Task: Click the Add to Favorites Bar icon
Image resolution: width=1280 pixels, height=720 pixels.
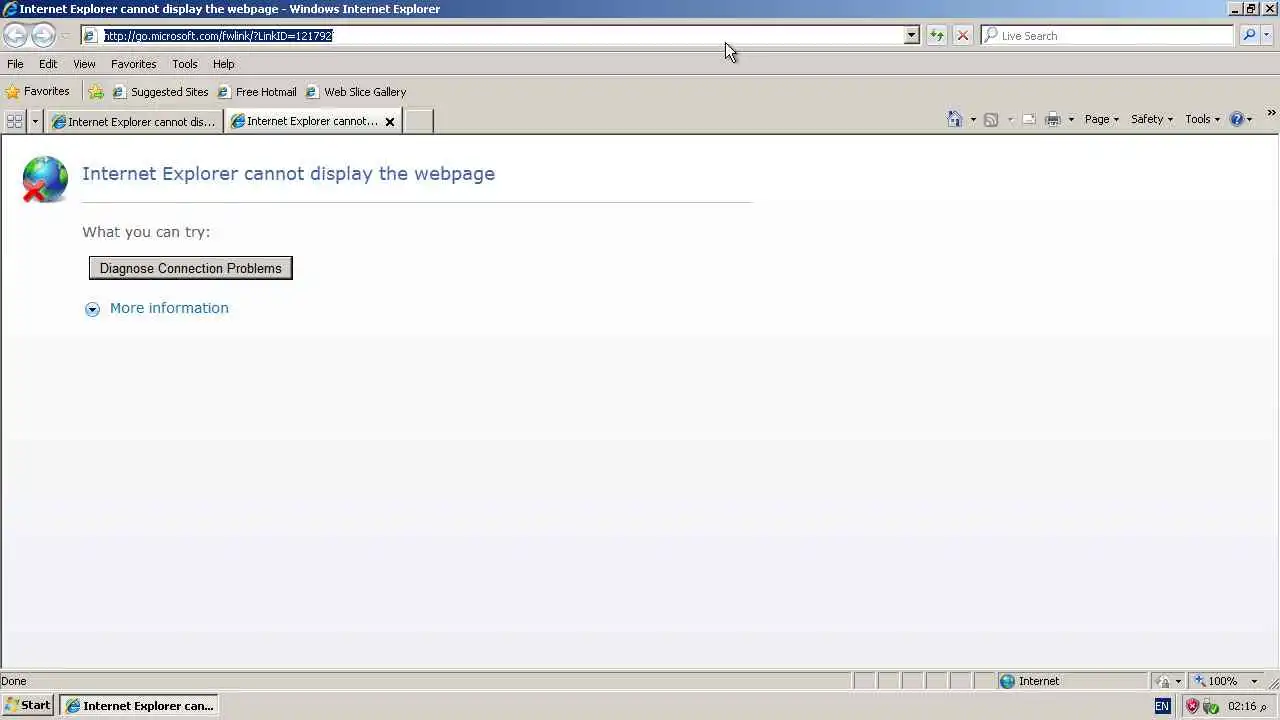Action: pyautogui.click(x=96, y=92)
